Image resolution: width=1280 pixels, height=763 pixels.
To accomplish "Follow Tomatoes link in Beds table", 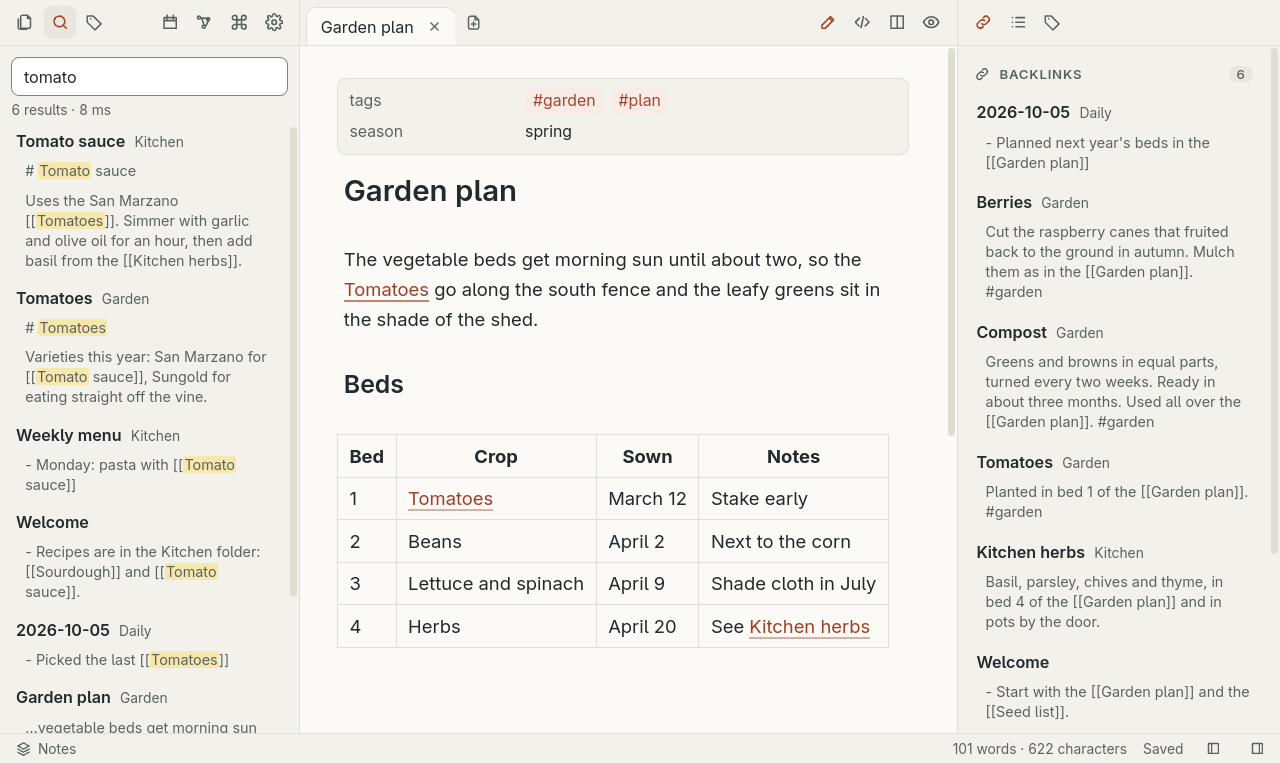I will point(450,499).
